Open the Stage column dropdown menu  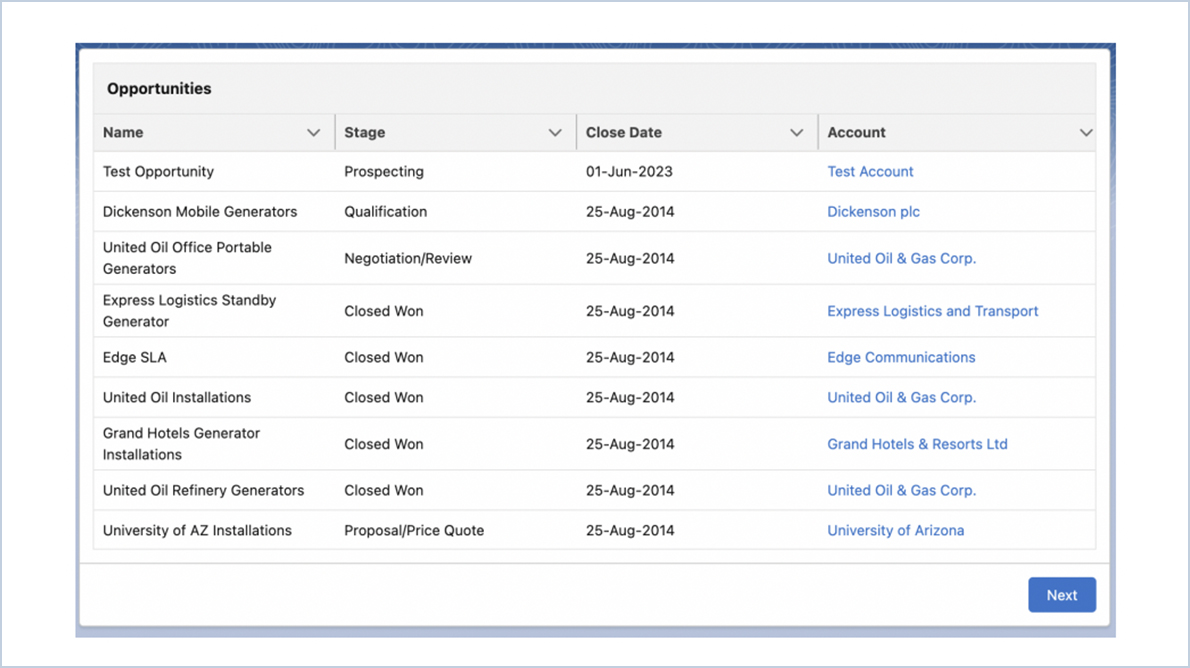[557, 132]
